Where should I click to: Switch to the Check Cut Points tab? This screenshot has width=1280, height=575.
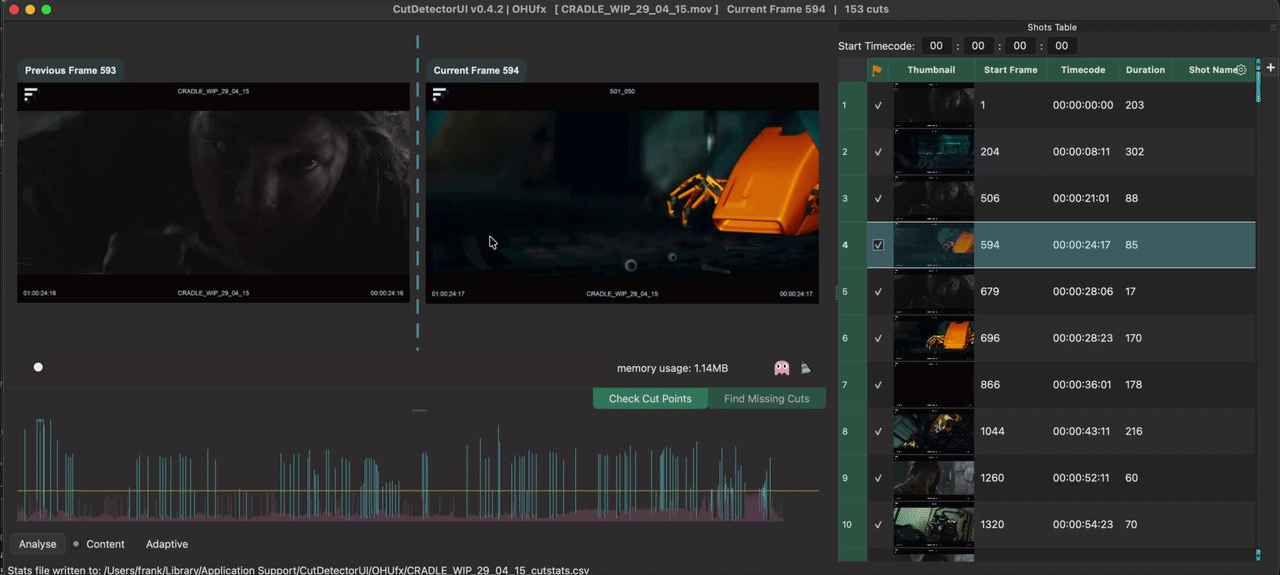pyautogui.click(x=650, y=399)
